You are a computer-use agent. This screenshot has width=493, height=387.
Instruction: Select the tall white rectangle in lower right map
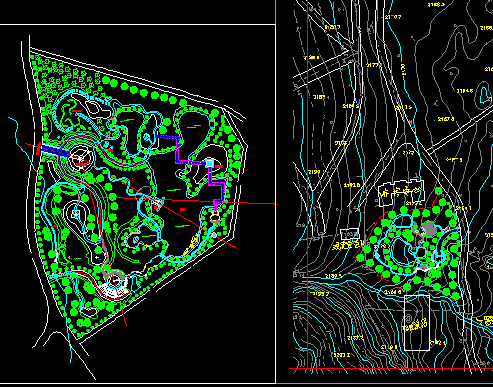coord(417,323)
